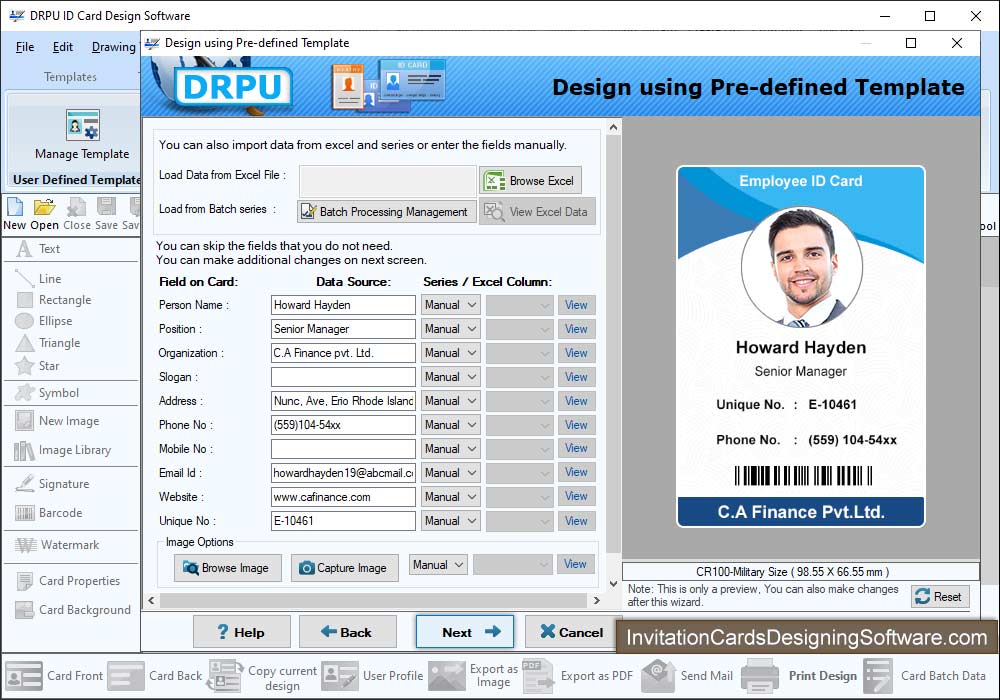The image size is (1000, 700).
Task: Open Unique No data source dropdown
Action: (x=450, y=521)
